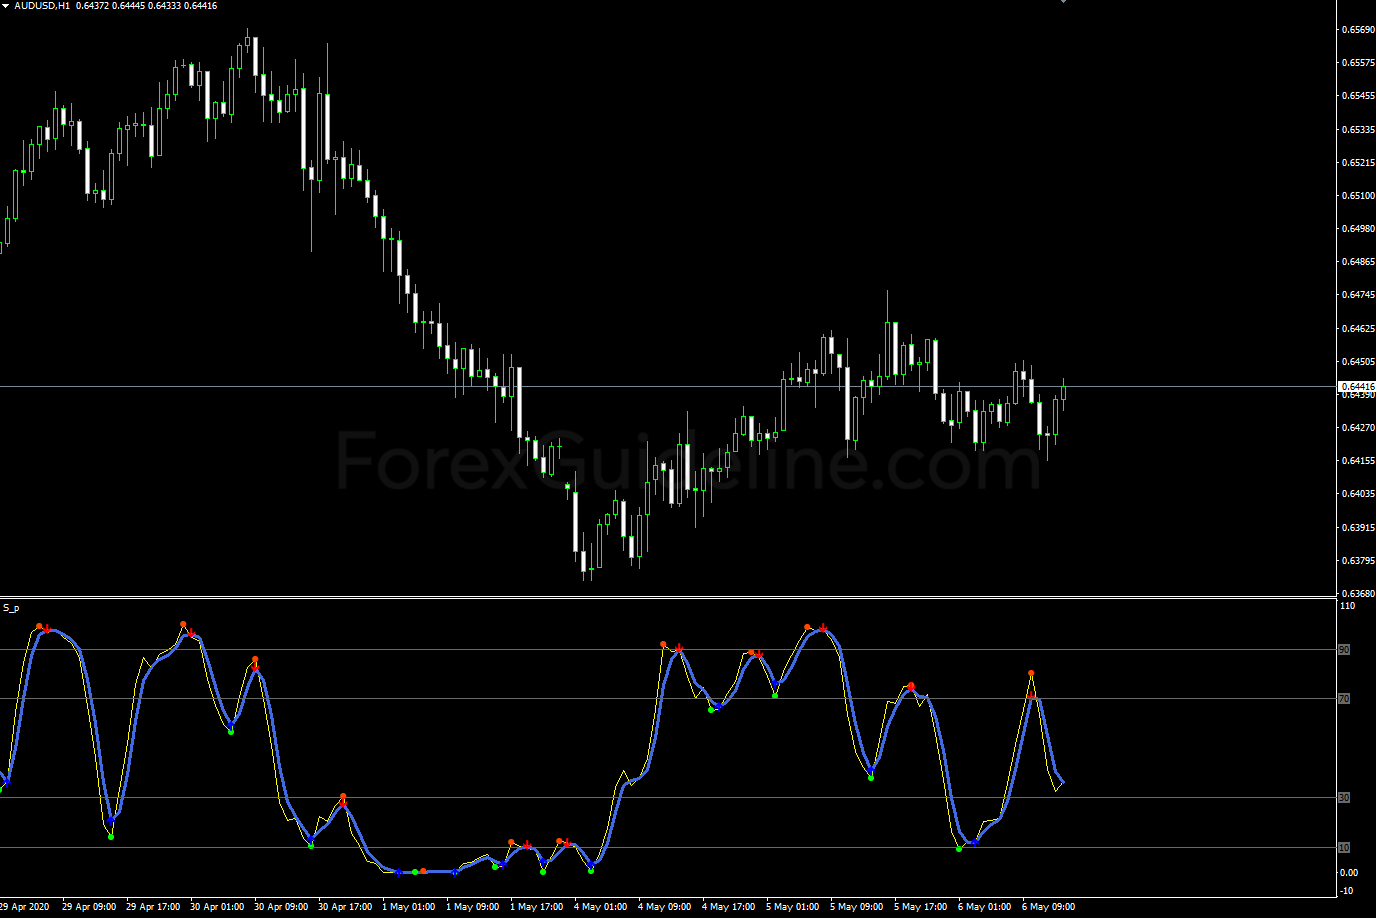Viewport: 1376px width, 918px height.
Task: Click the 1 May 01:00 time label
Action: click(408, 907)
